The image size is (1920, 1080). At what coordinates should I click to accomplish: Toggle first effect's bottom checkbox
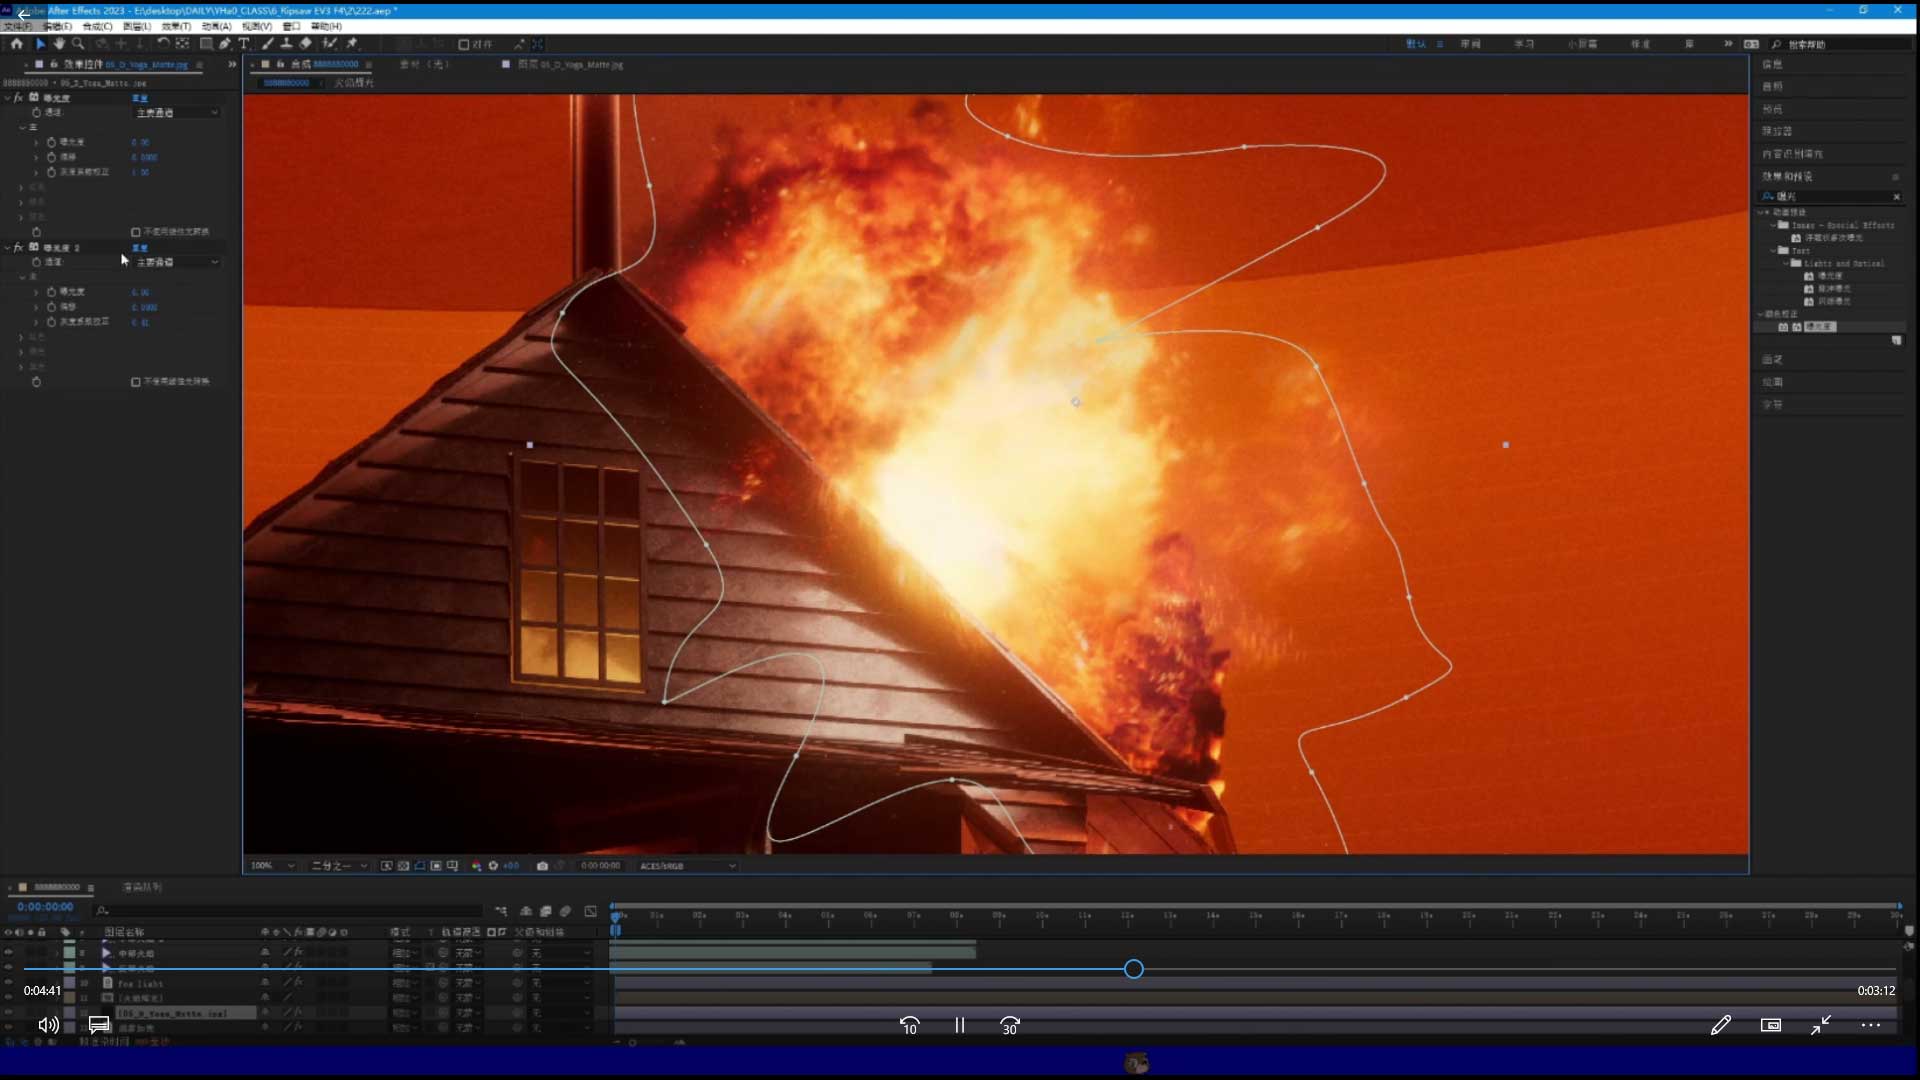[136, 232]
